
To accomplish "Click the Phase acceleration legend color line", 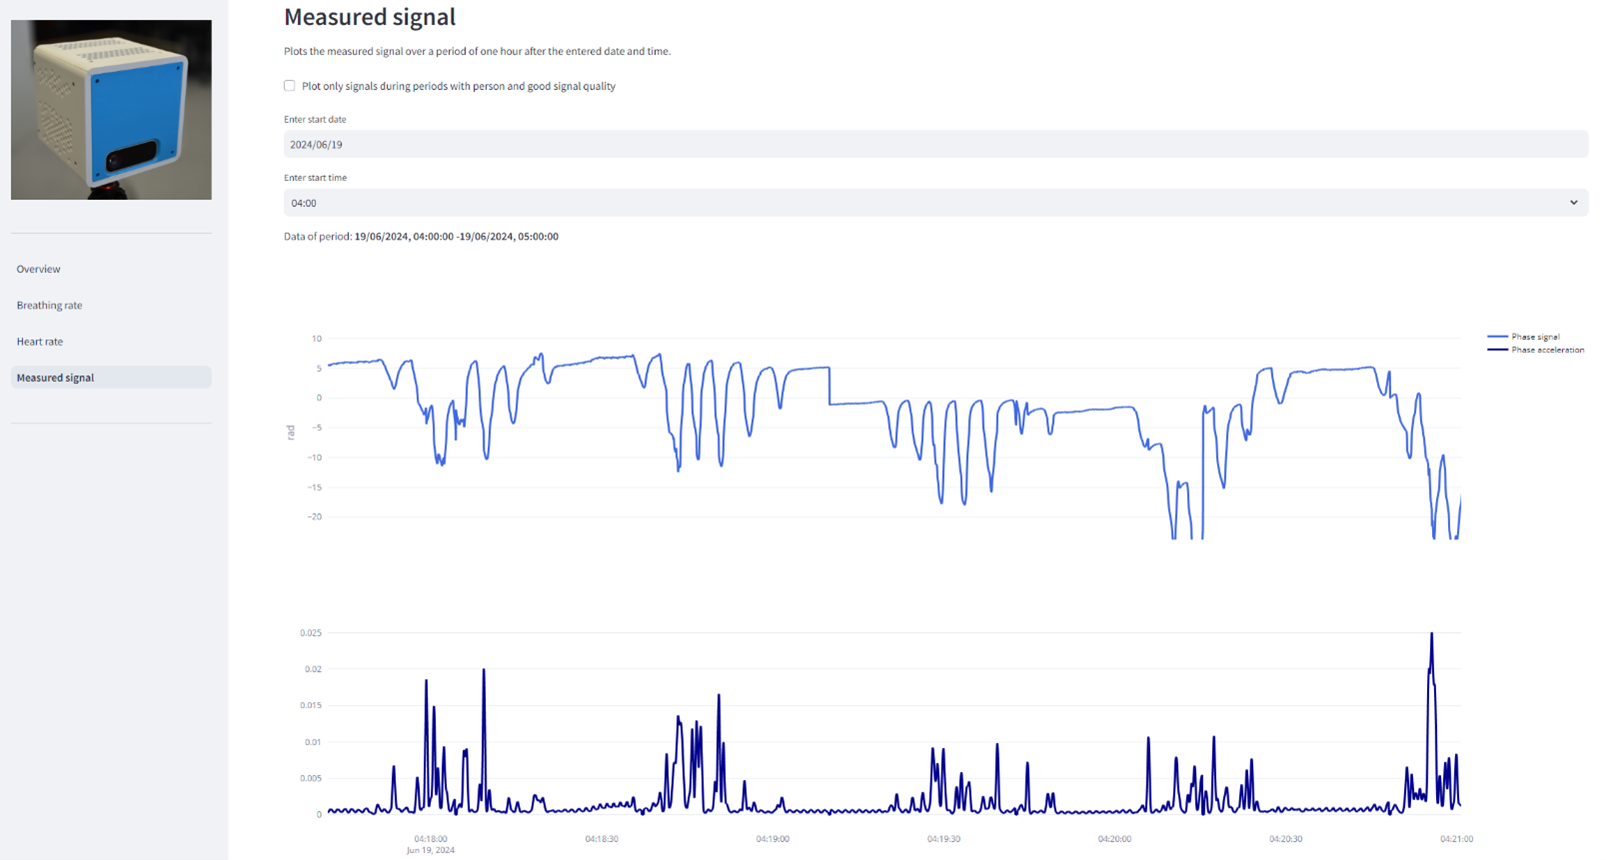I will (1497, 350).
